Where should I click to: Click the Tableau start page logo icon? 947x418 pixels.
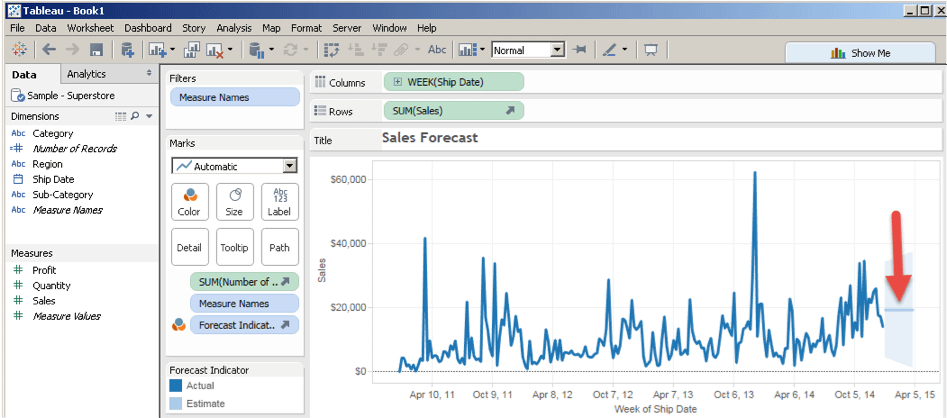click(19, 50)
